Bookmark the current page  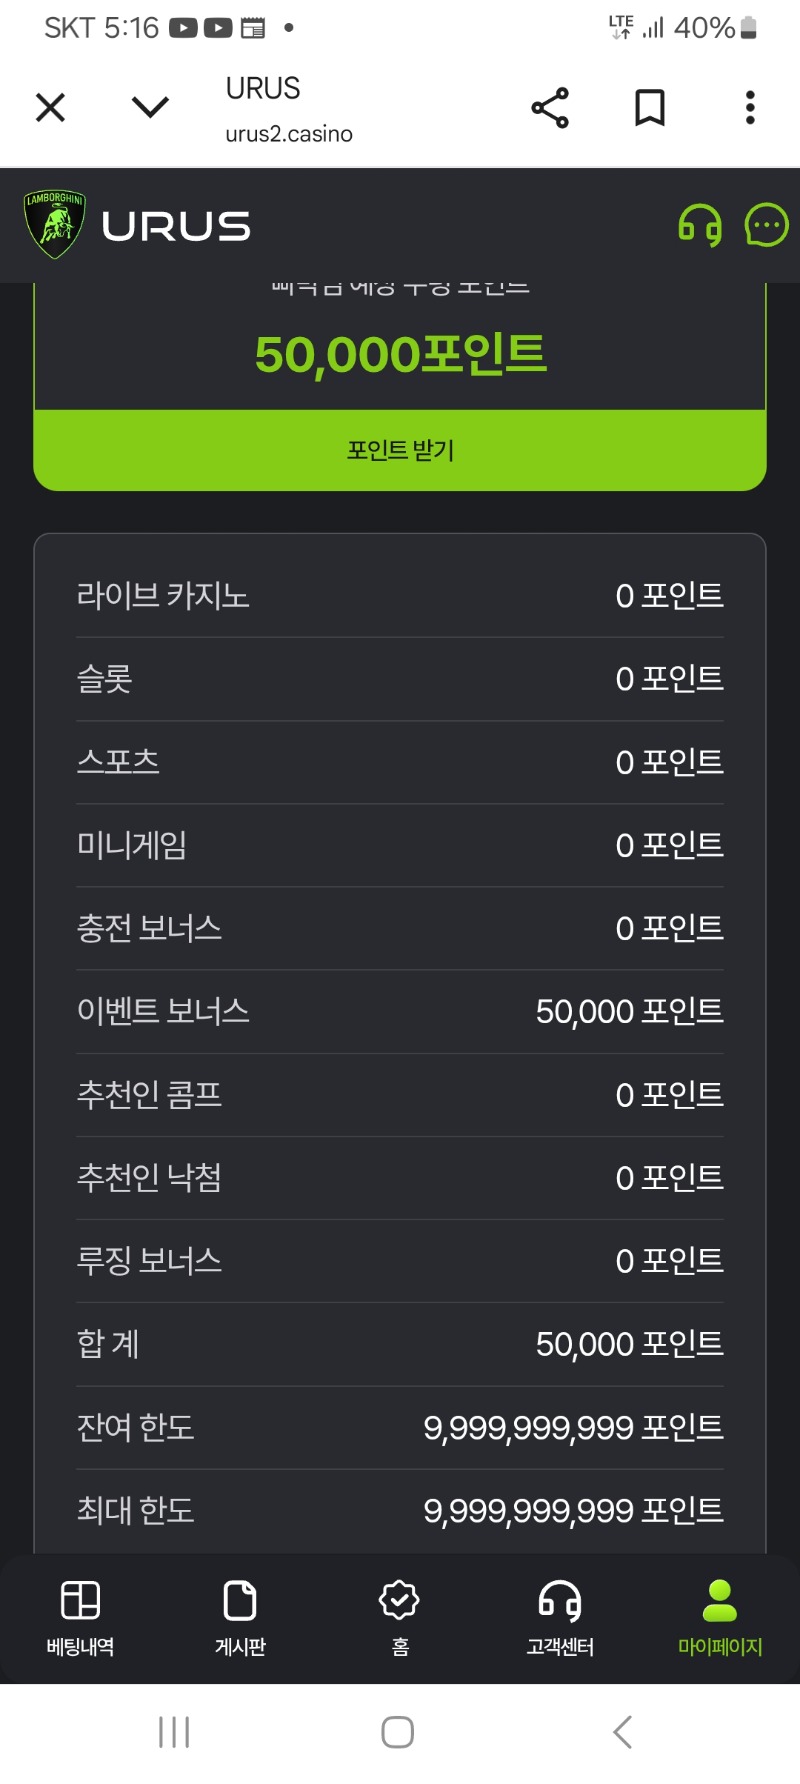650,108
